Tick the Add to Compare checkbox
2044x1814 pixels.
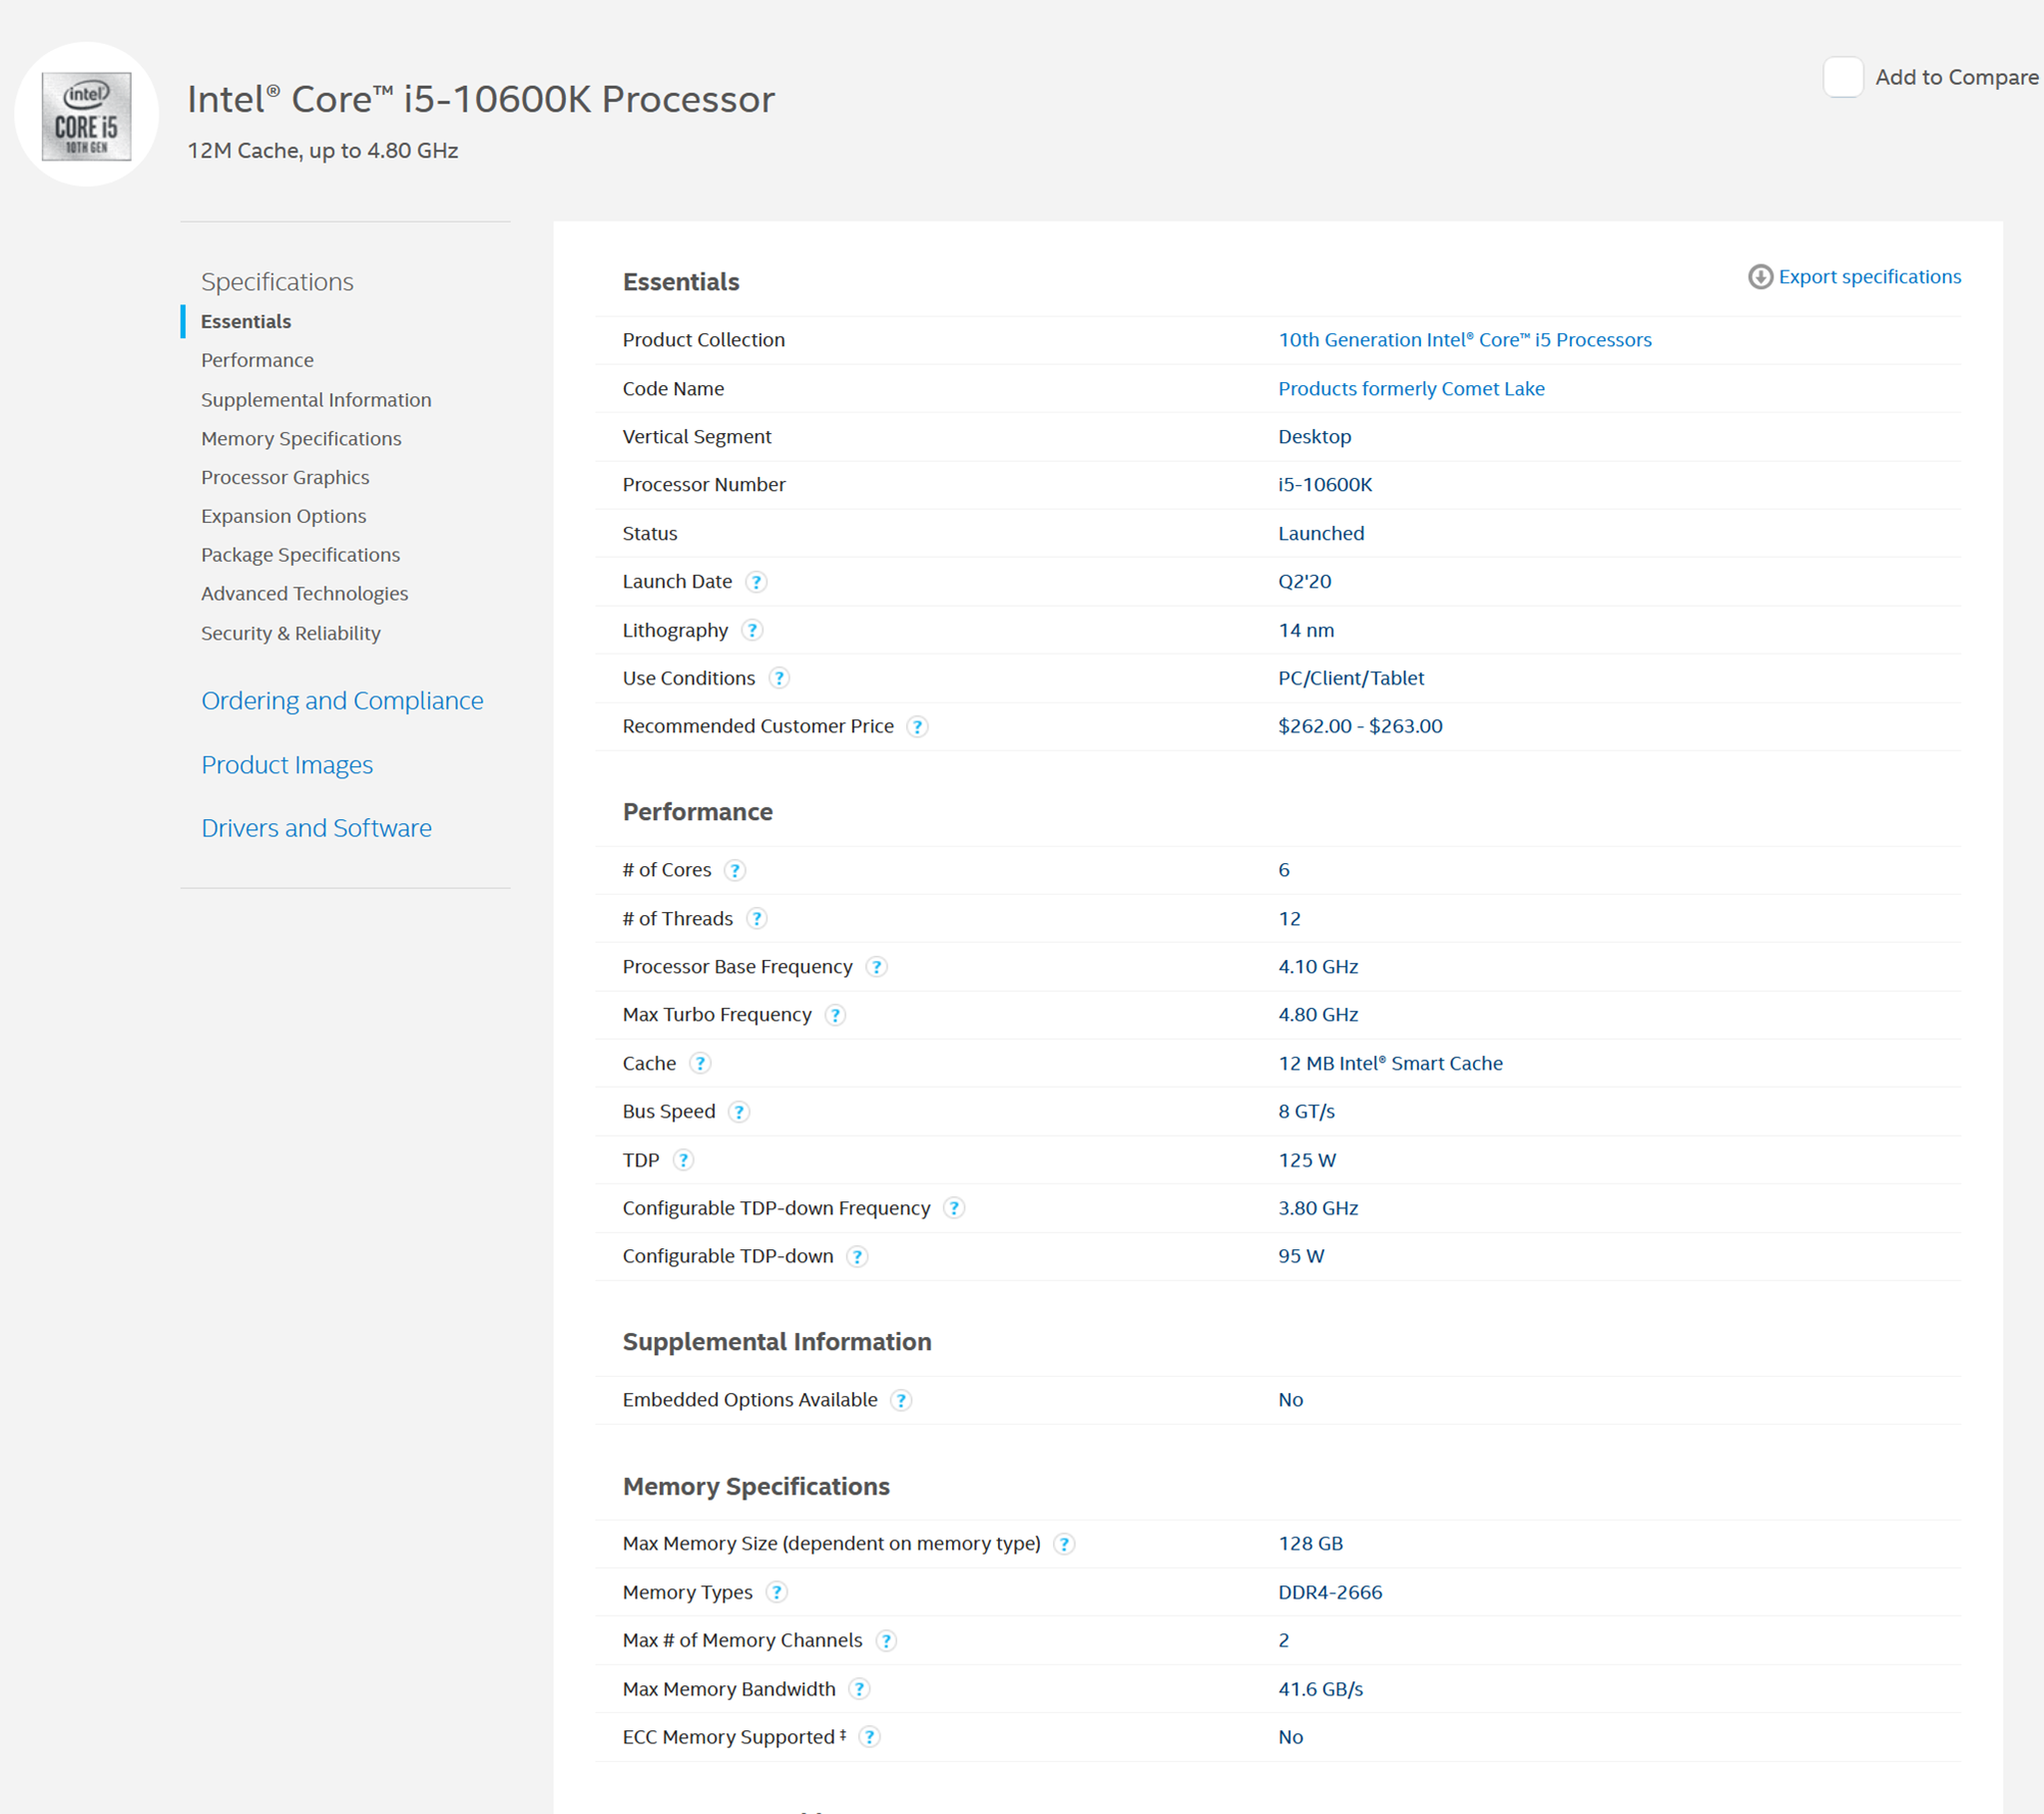tap(1842, 77)
